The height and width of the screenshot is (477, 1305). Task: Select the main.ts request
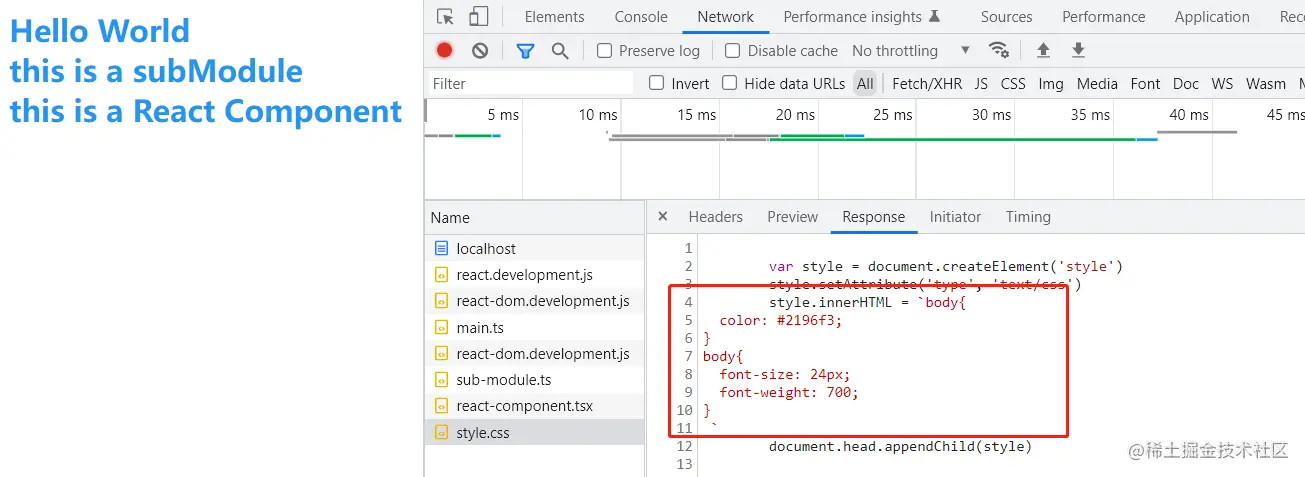click(x=535, y=327)
